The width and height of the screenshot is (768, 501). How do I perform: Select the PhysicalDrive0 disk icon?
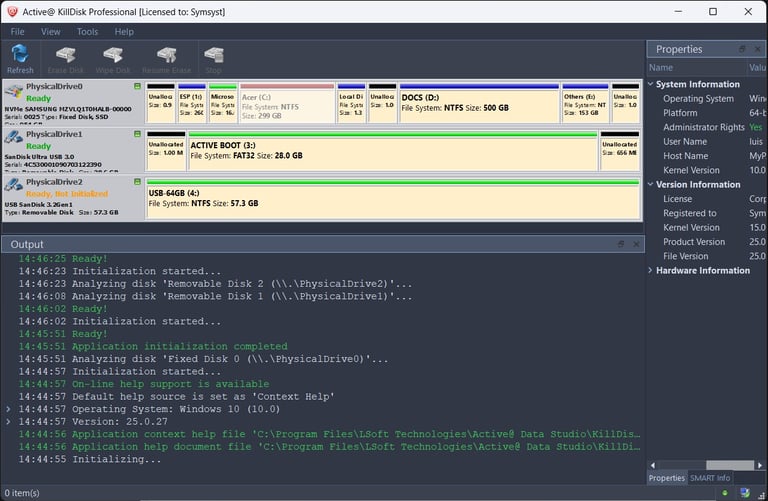[x=13, y=92]
